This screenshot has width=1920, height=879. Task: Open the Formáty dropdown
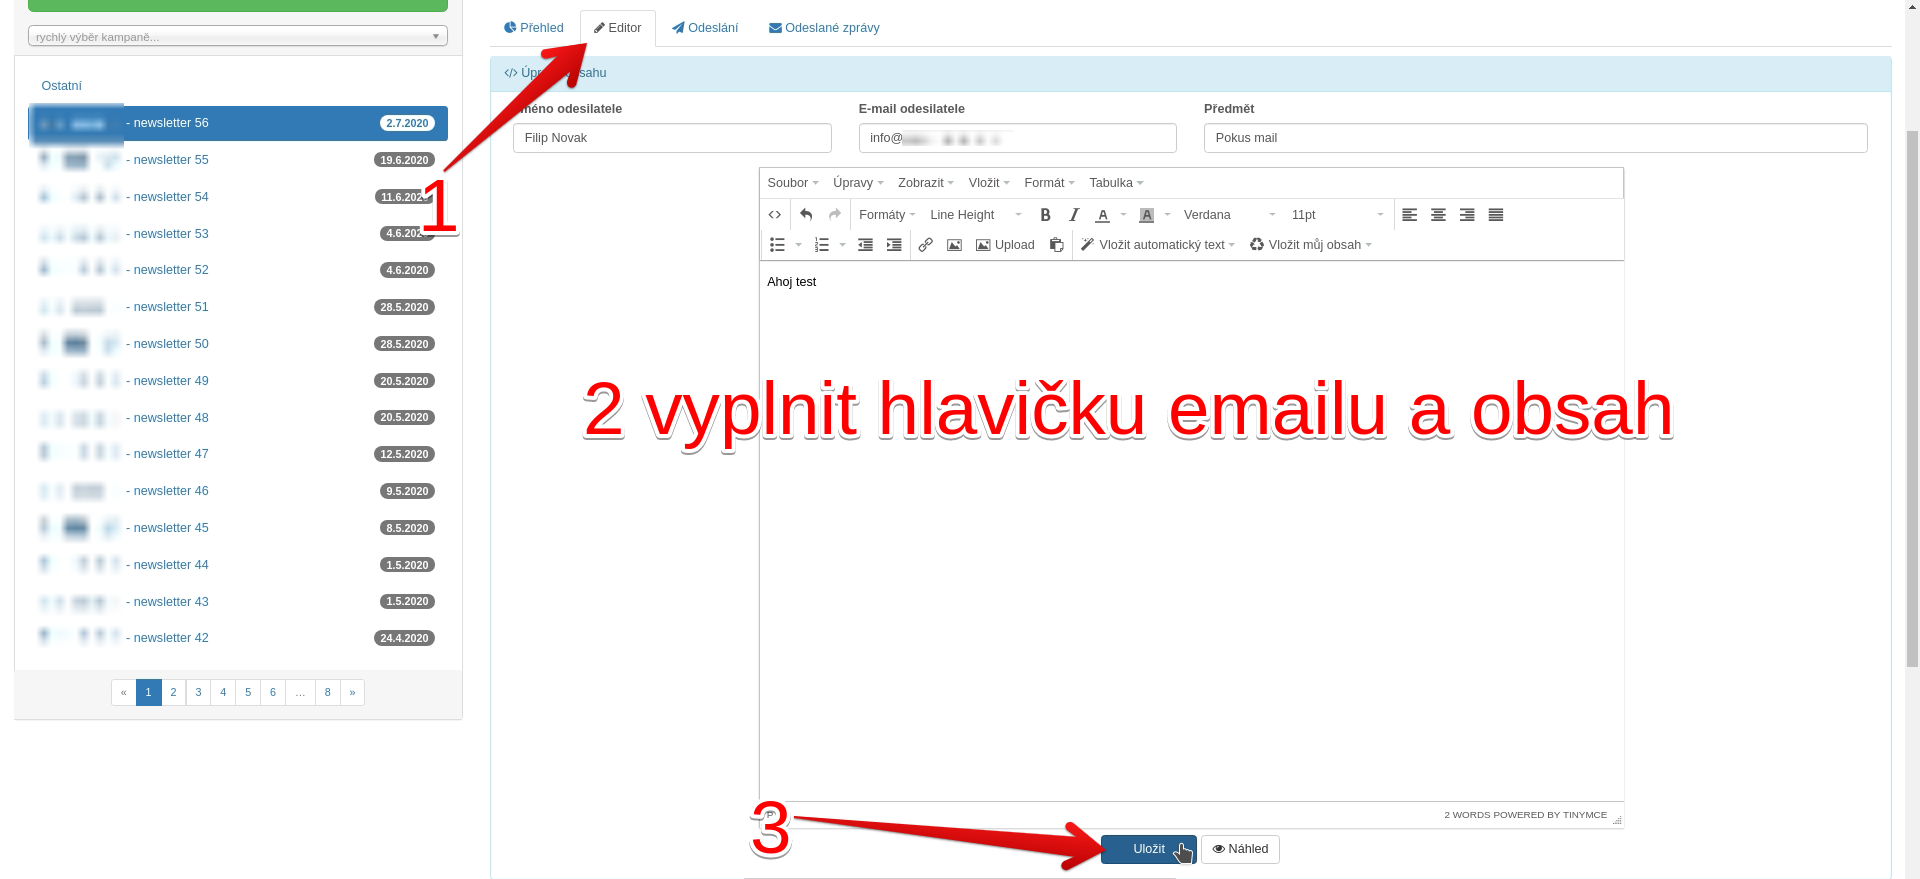click(x=887, y=215)
